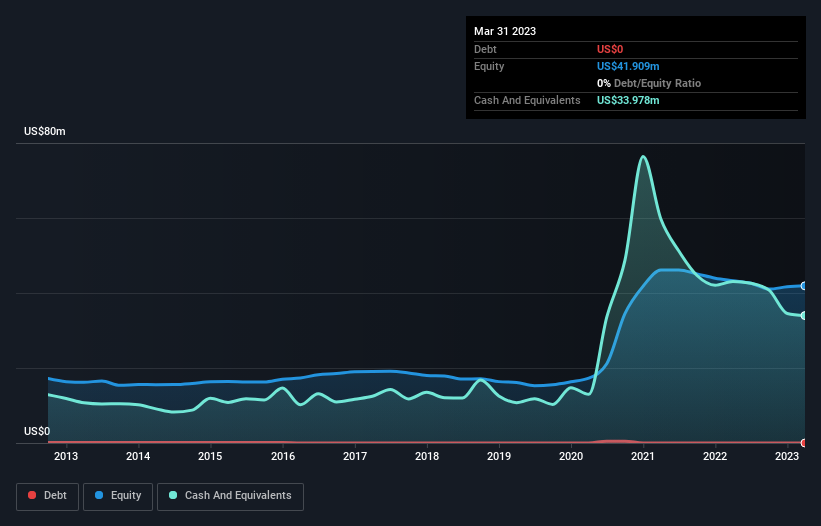The width and height of the screenshot is (821, 526).
Task: Click the US$80m y-axis label
Action: pyautogui.click(x=45, y=131)
